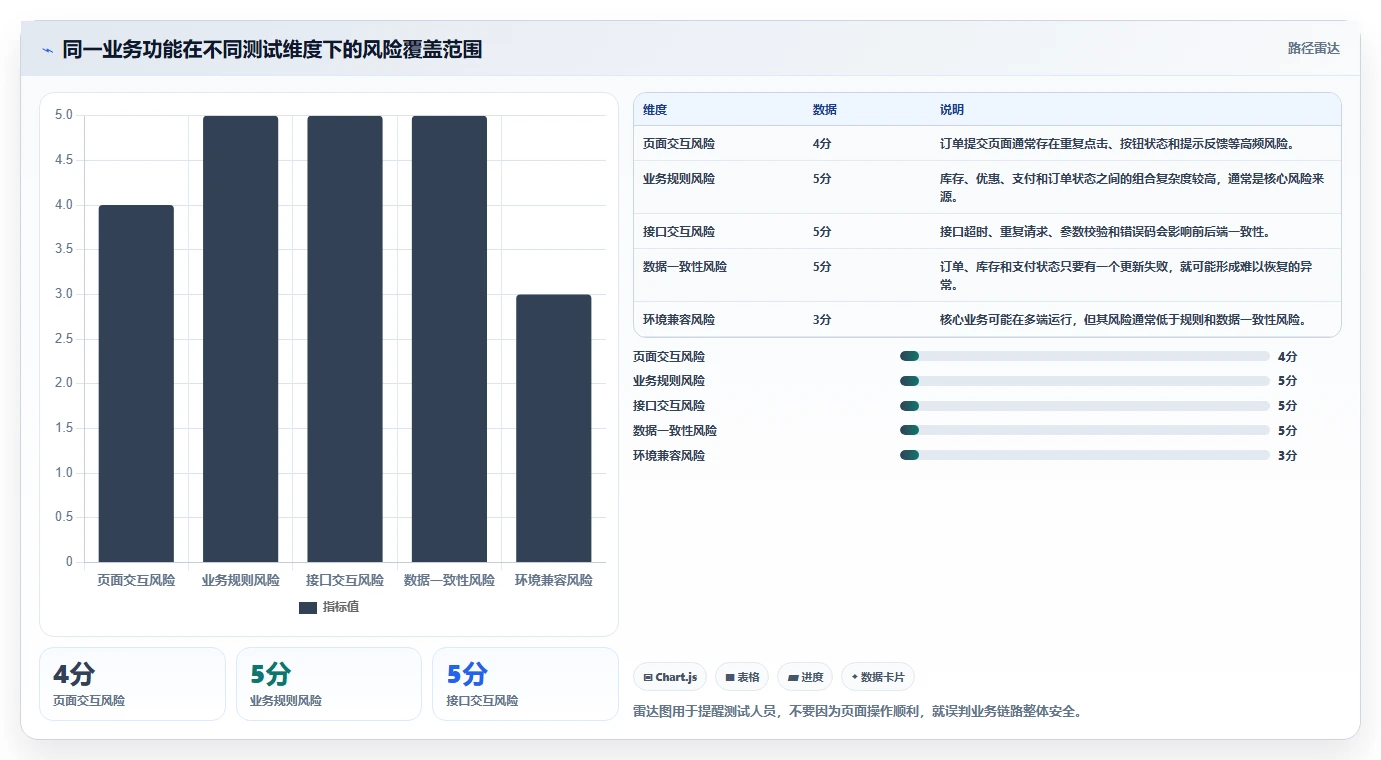Click the 2.5 y-axis tick label
1381x760 pixels.
[64, 338]
